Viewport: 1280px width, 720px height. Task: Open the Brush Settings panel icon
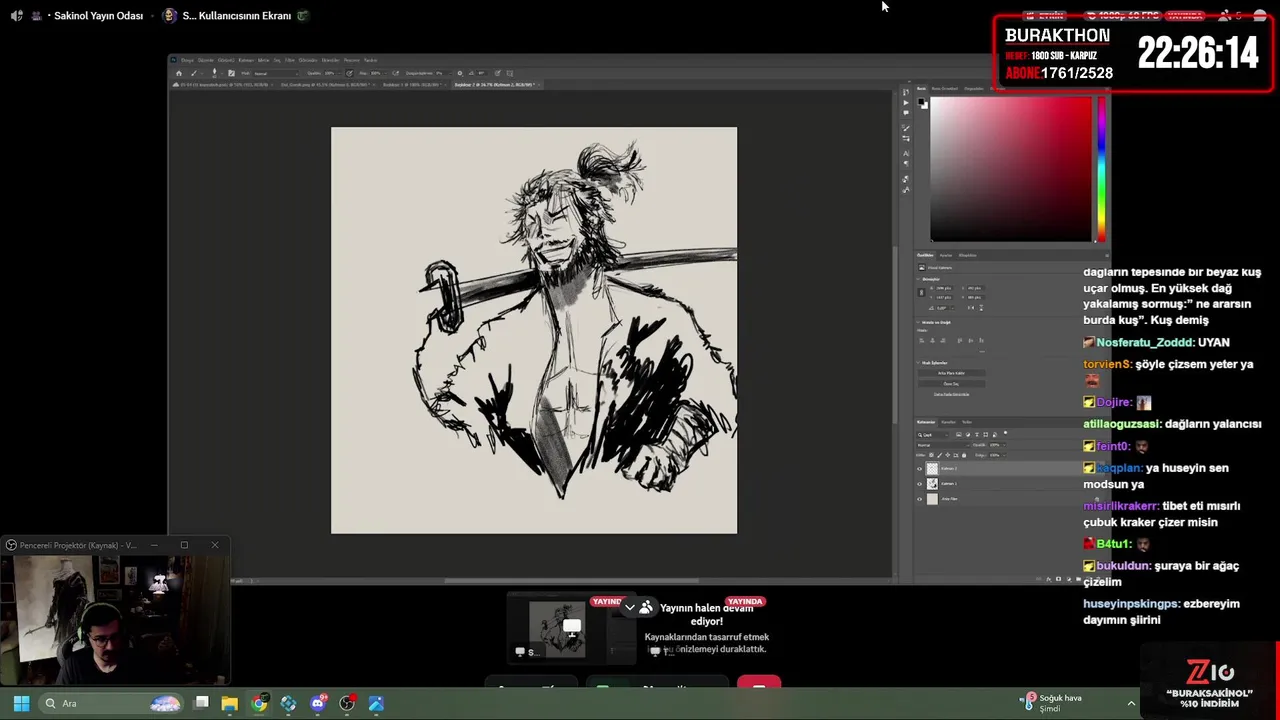click(x=231, y=73)
